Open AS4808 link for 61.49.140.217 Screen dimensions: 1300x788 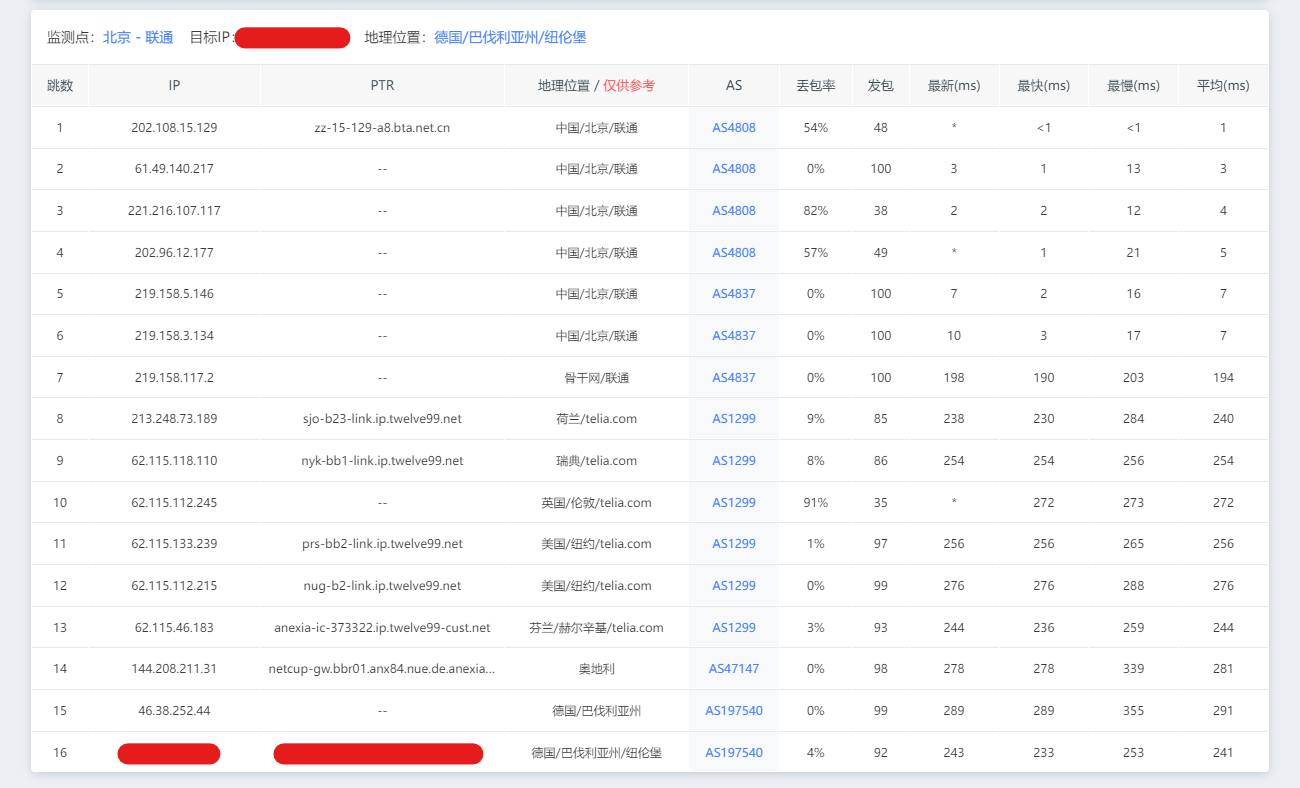(x=734, y=169)
